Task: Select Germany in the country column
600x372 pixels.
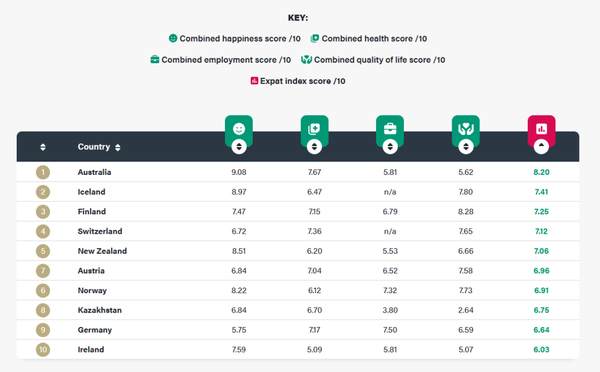Action: coord(95,330)
